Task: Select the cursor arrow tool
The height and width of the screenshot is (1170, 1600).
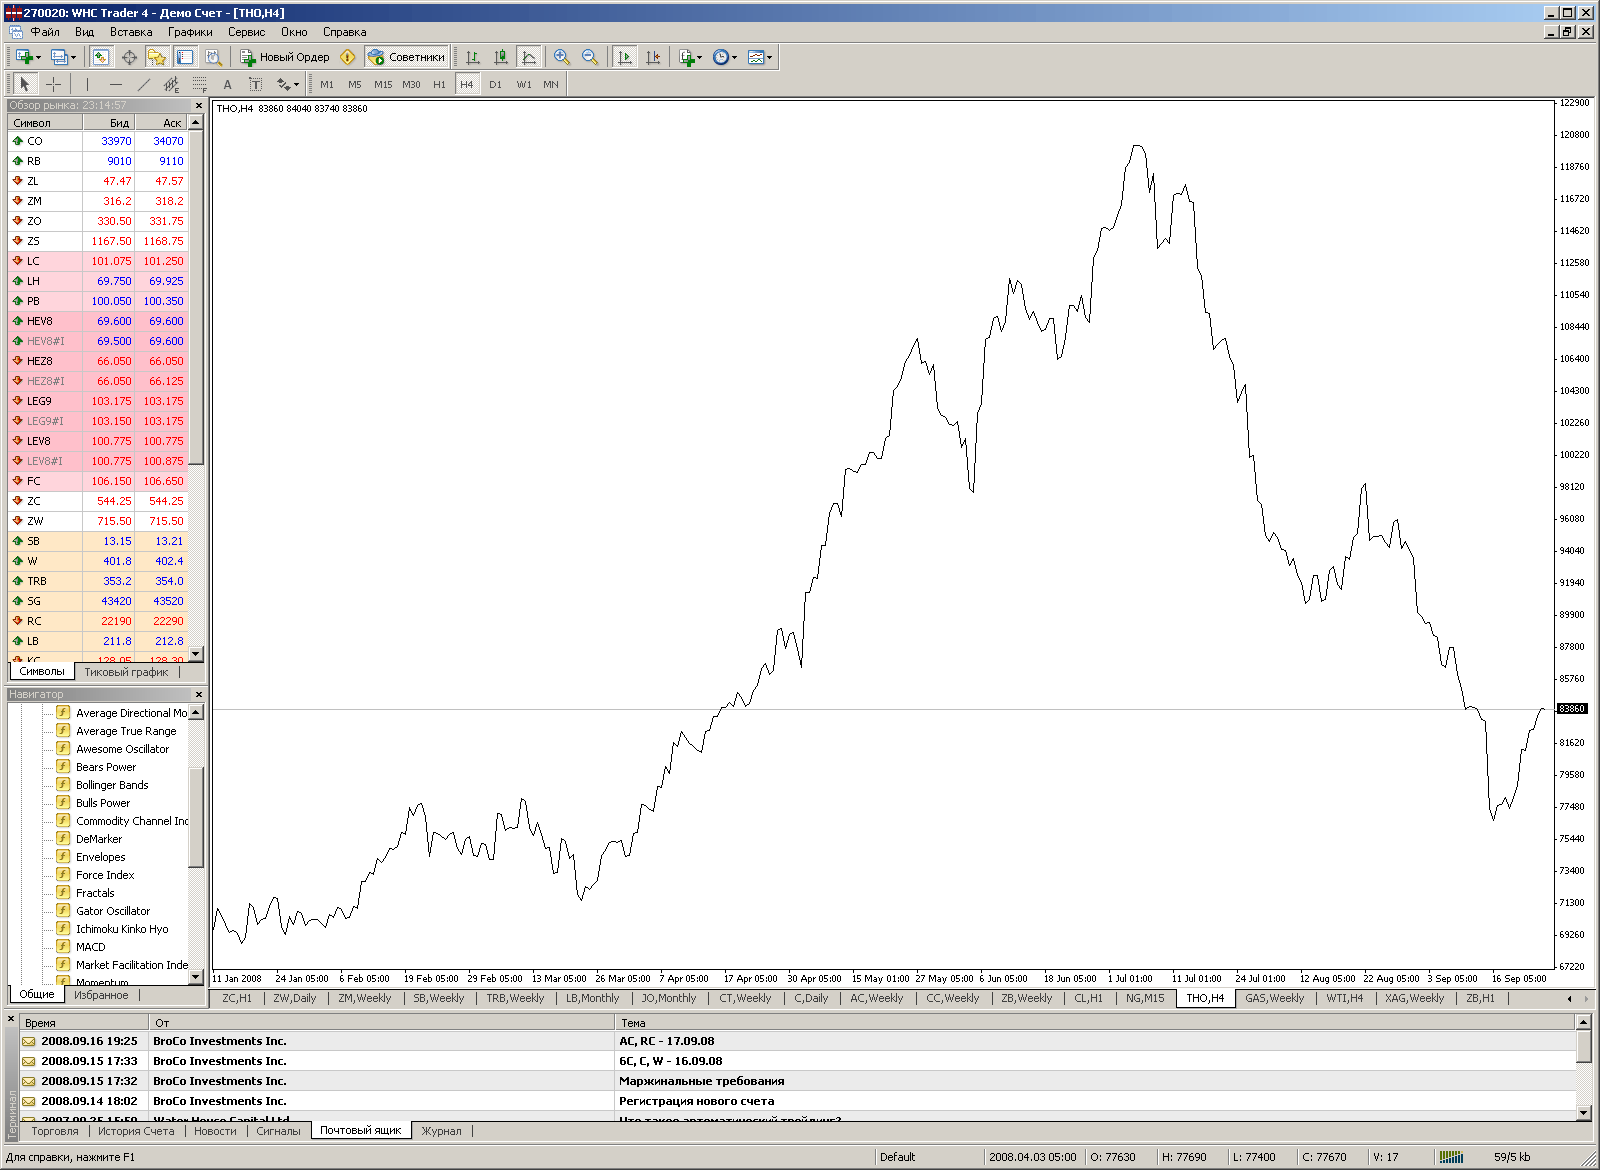Action: coord(25,84)
